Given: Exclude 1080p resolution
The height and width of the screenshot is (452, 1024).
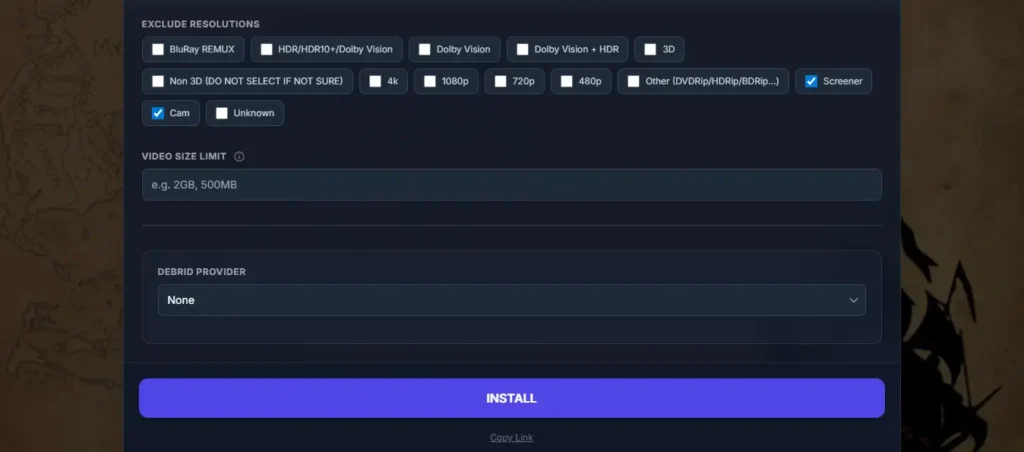Looking at the screenshot, I should 430,81.
